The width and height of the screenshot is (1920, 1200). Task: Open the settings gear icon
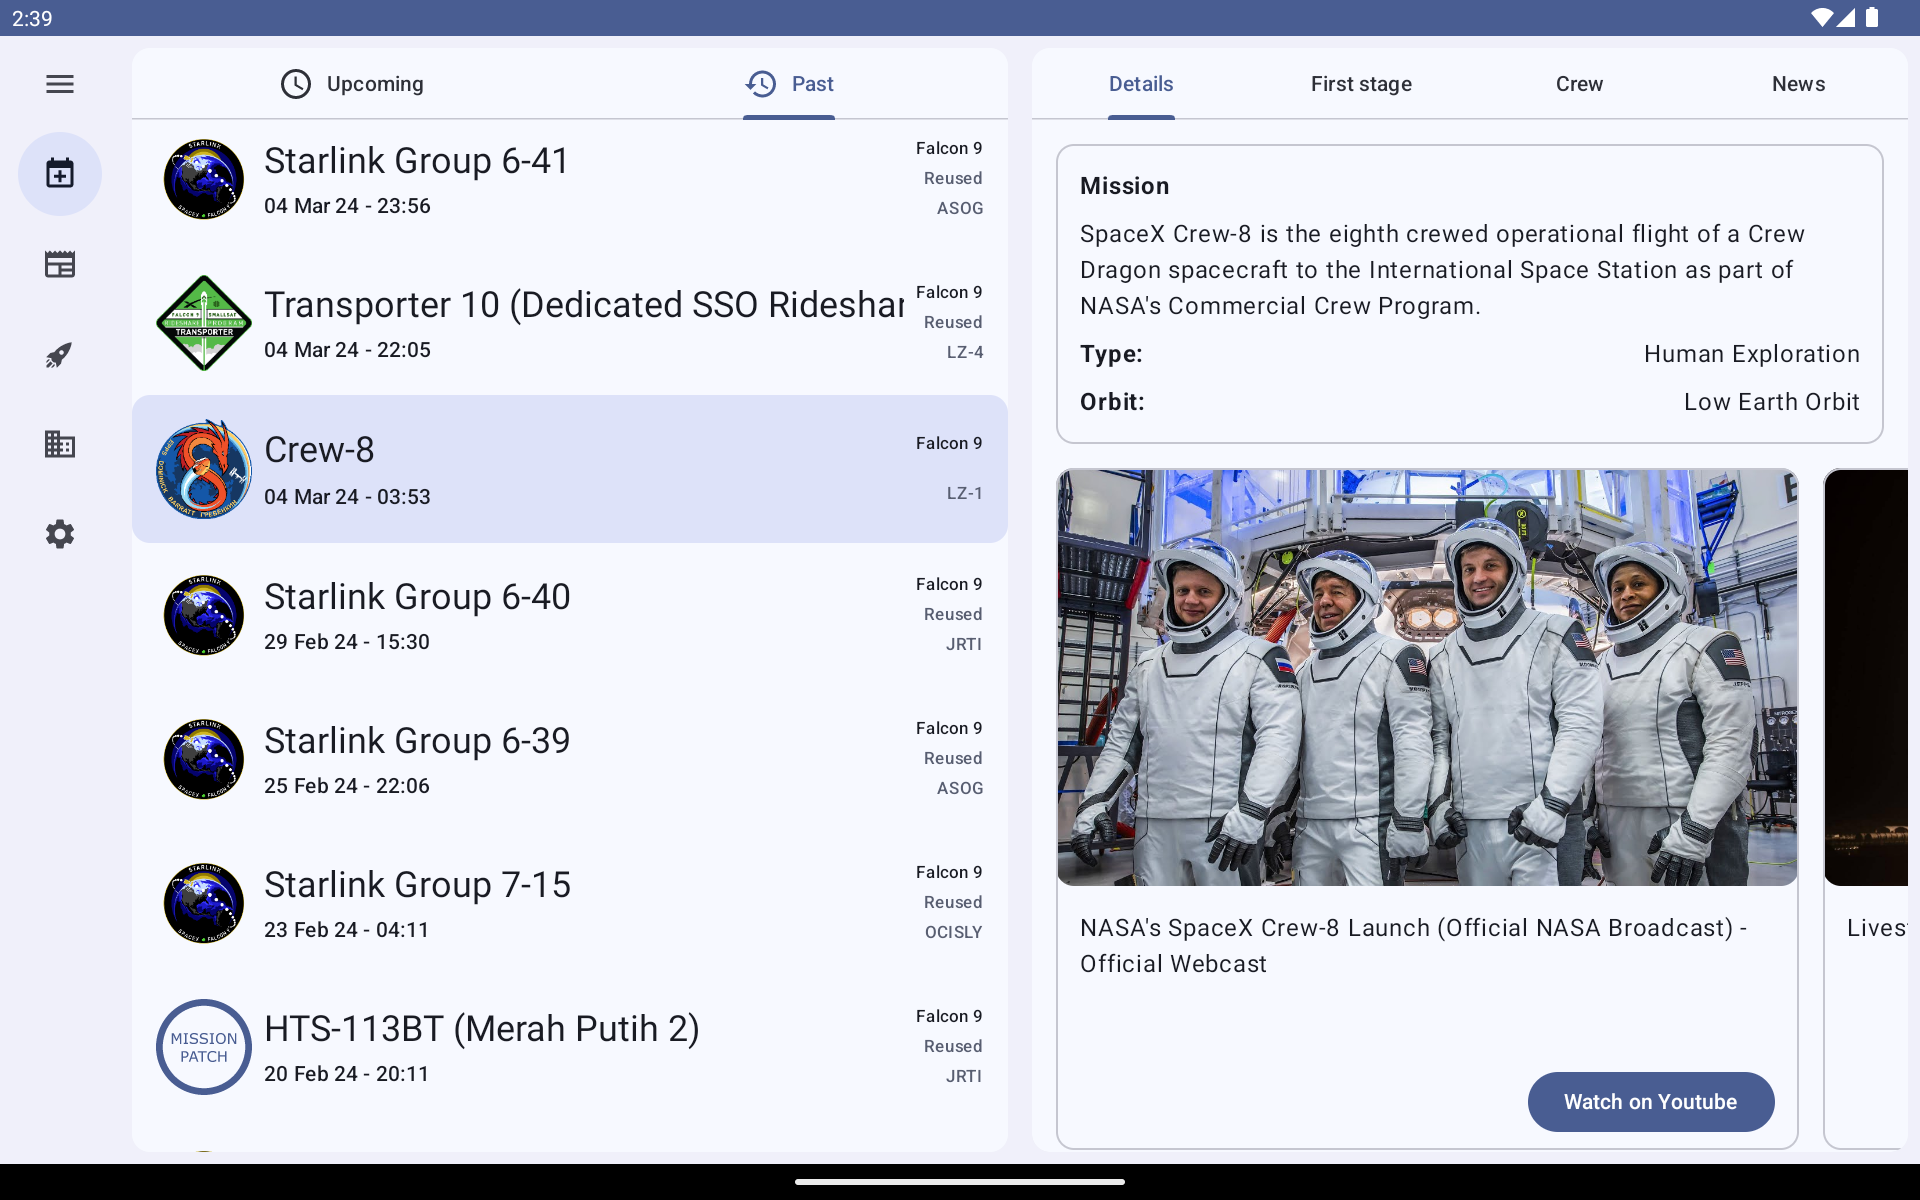[x=60, y=534]
